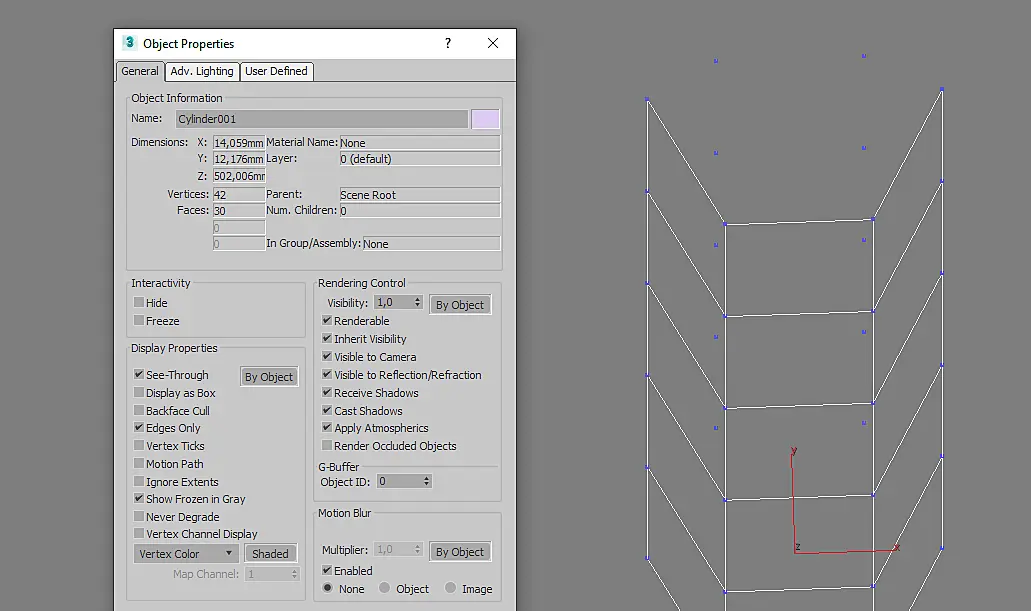Image resolution: width=1031 pixels, height=611 pixels.
Task: Open the Adv. Lighting tab
Action: coord(201,71)
